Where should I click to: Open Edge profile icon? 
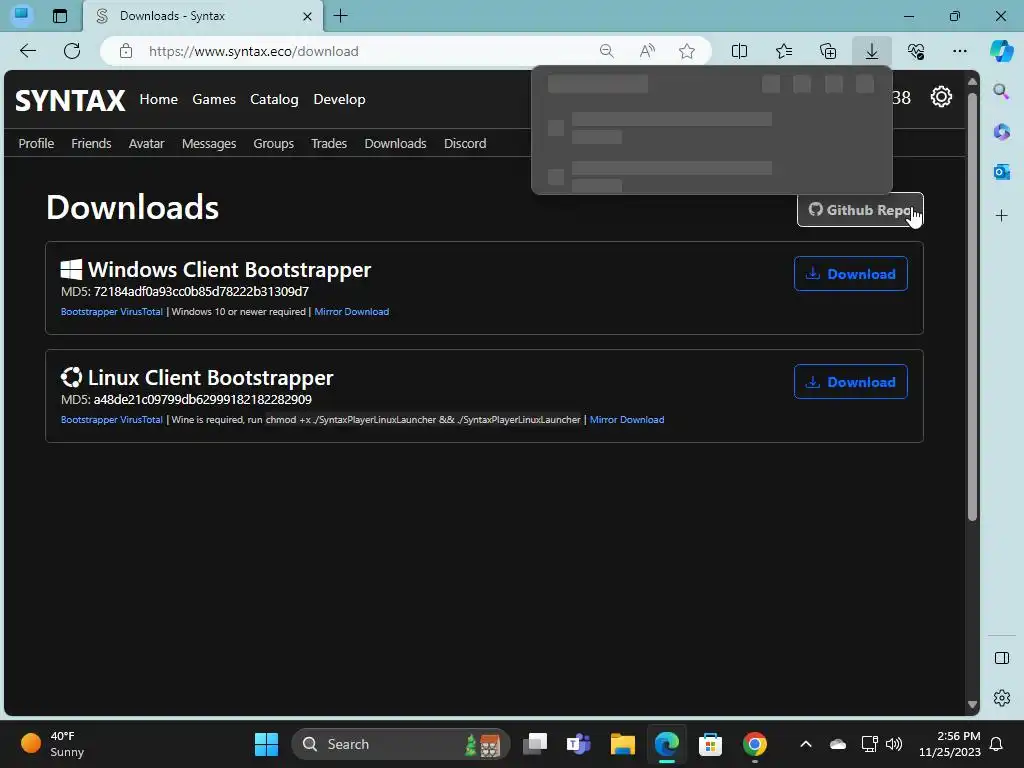[x=22, y=15]
